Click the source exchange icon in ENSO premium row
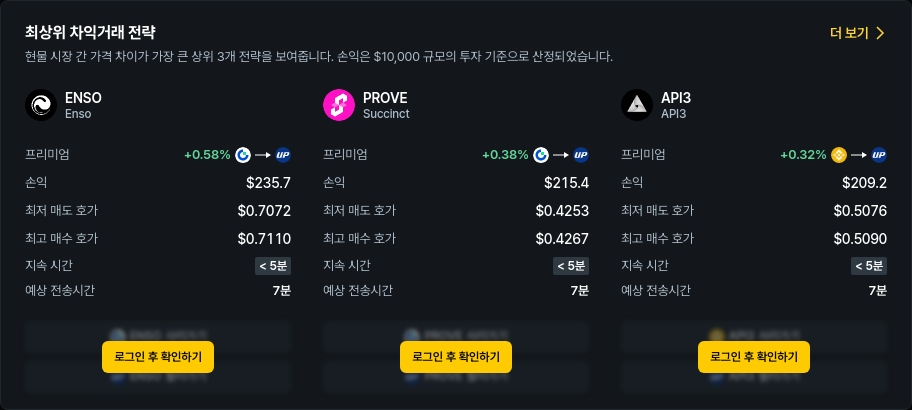This screenshot has height=410, width=912. coord(243,155)
